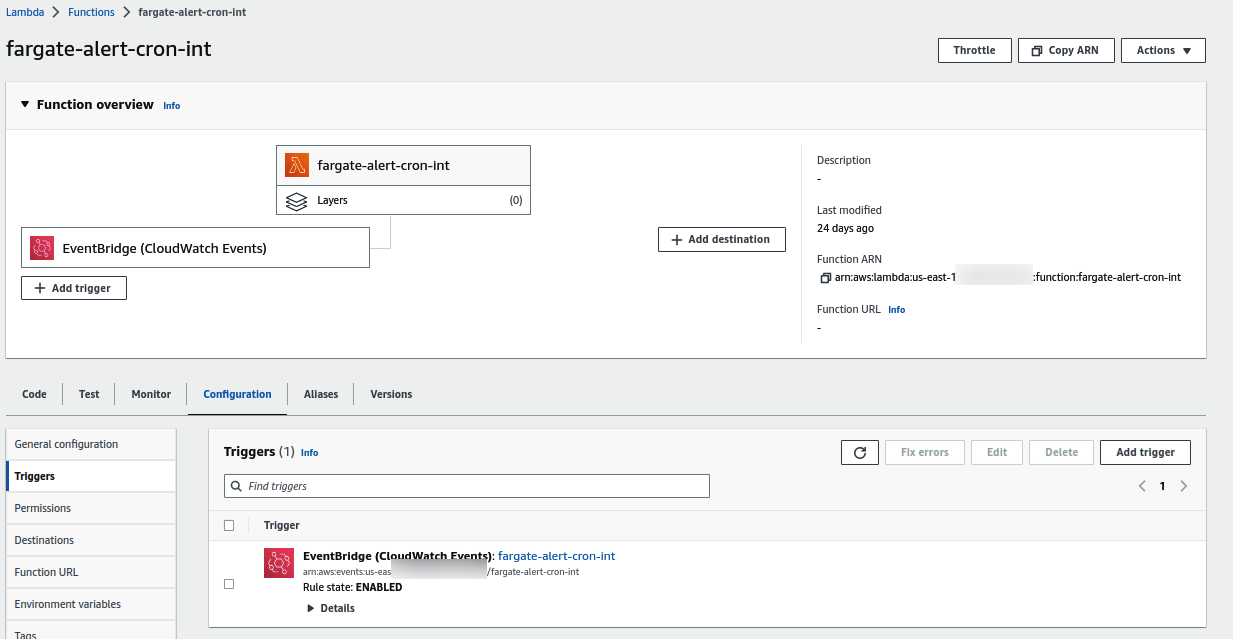Screen dimensions: 1233x639
Task: Select Permissions in the Configuration sidebar
Action: pyautogui.click(x=42, y=508)
